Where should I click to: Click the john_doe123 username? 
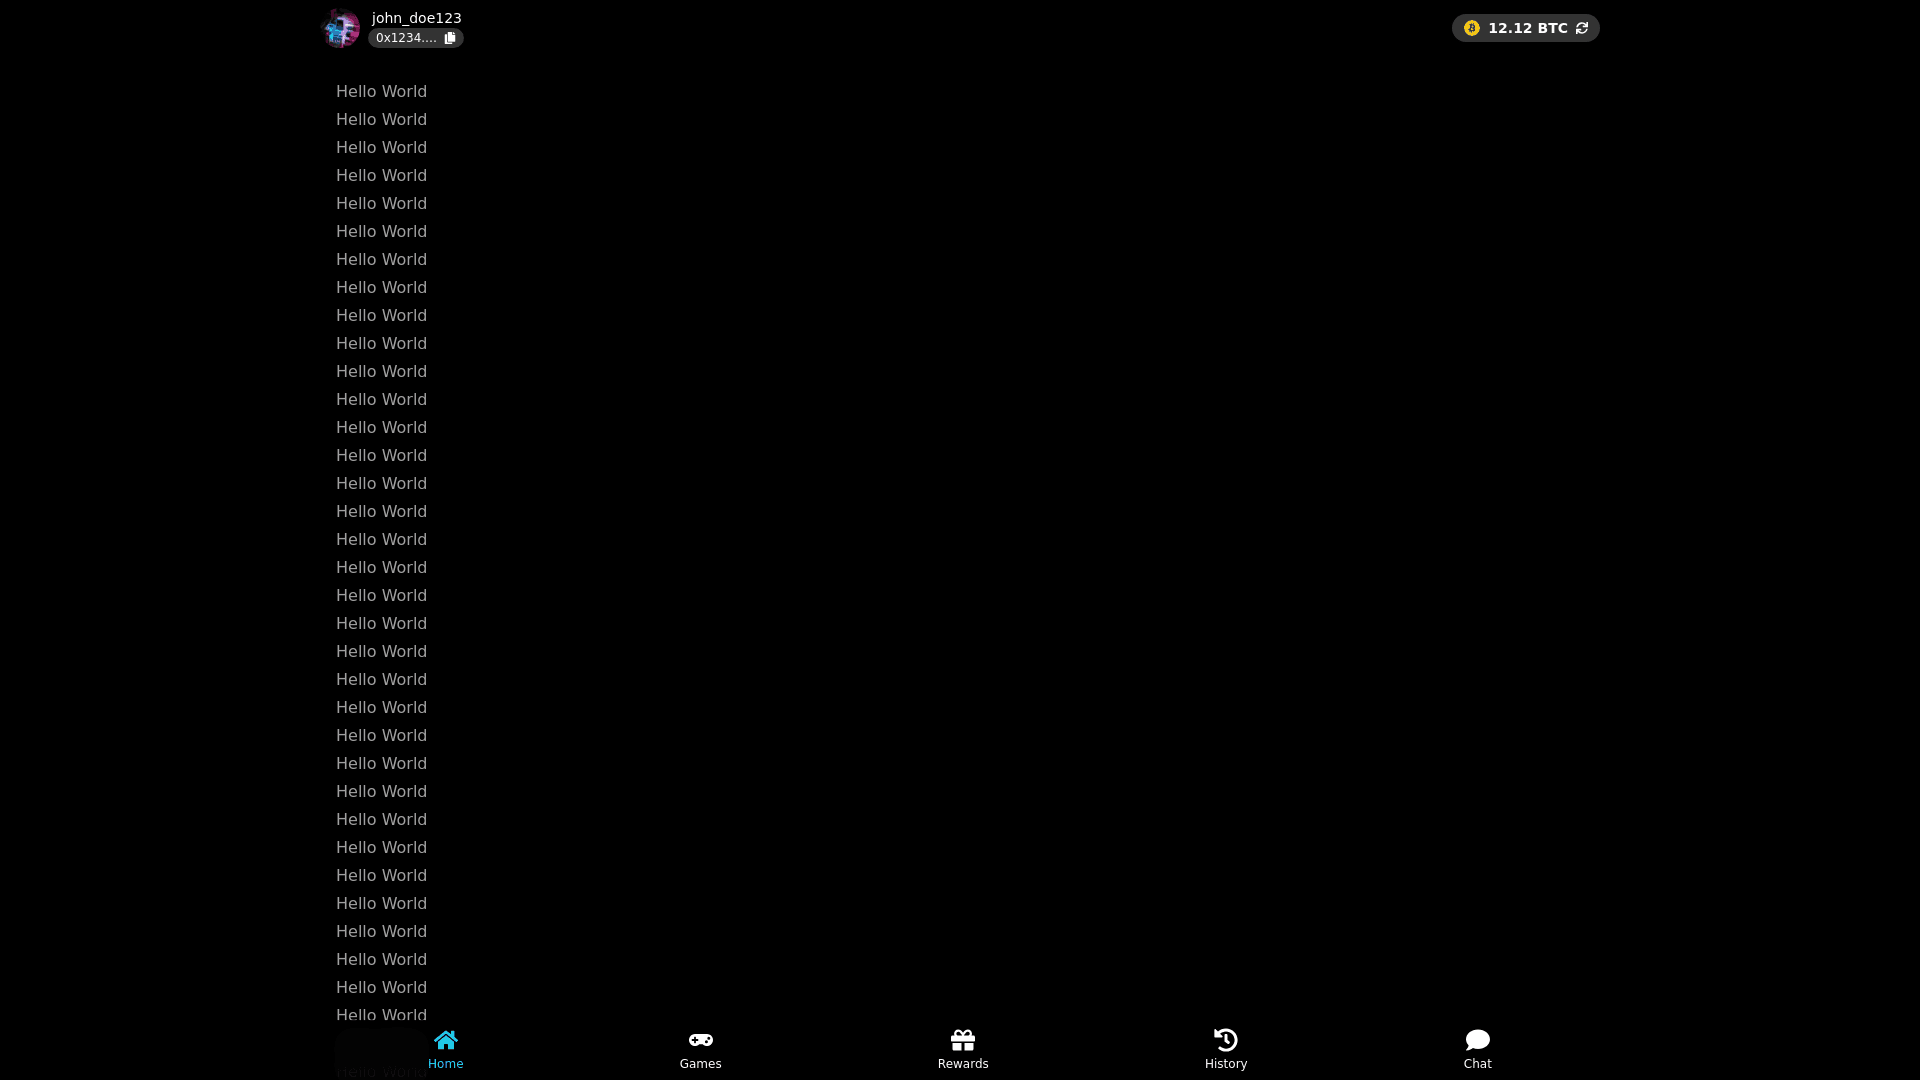point(416,18)
